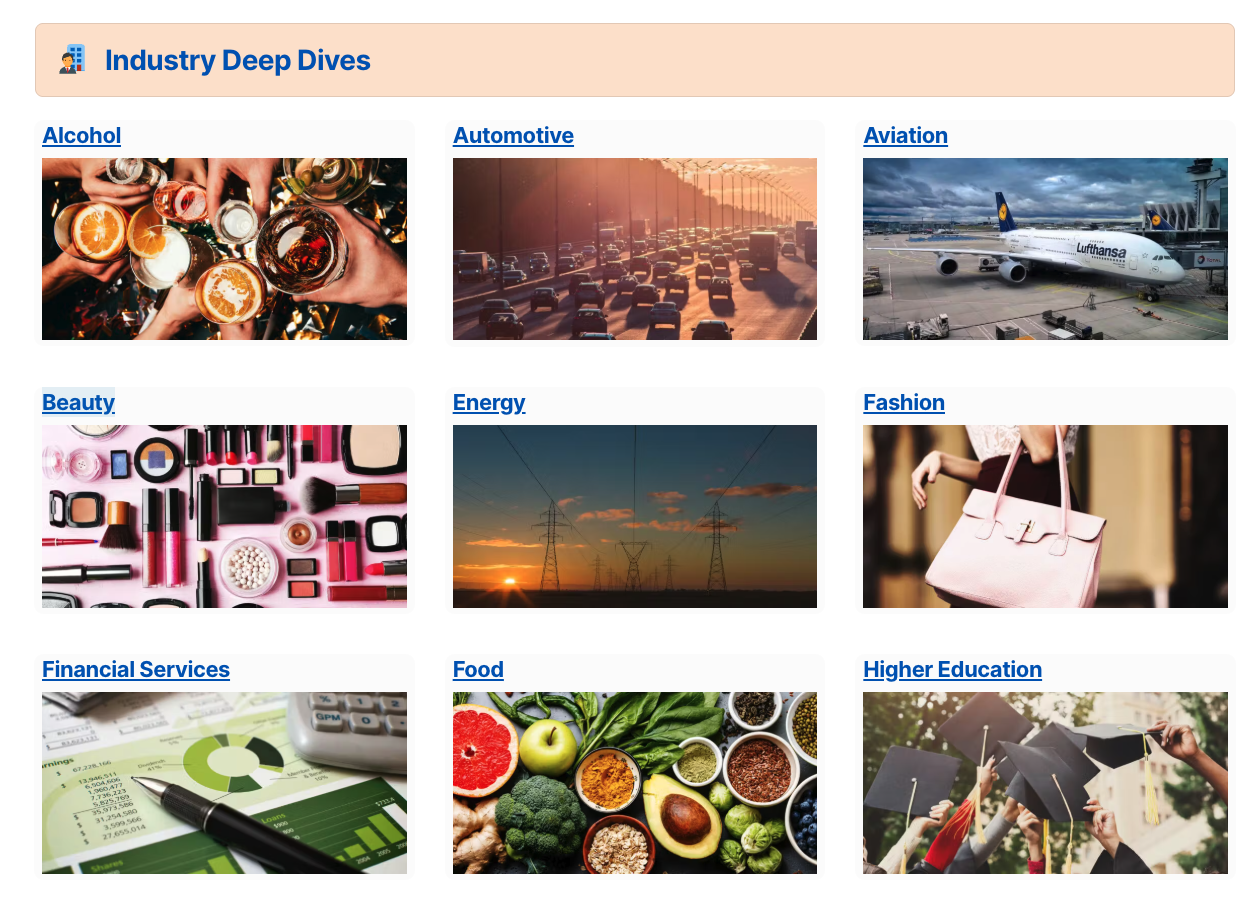Click the cocktail glasses toast thumbnail
This screenshot has width=1258, height=906.
(224, 249)
